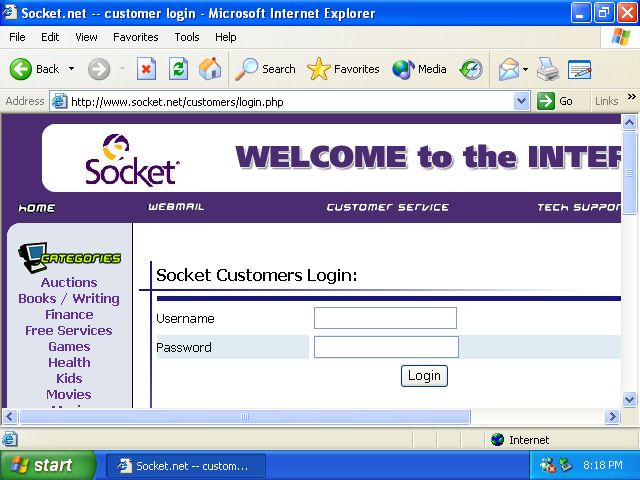Viewport: 640px width, 480px height.
Task: Print the page with printer icon
Action: point(548,69)
